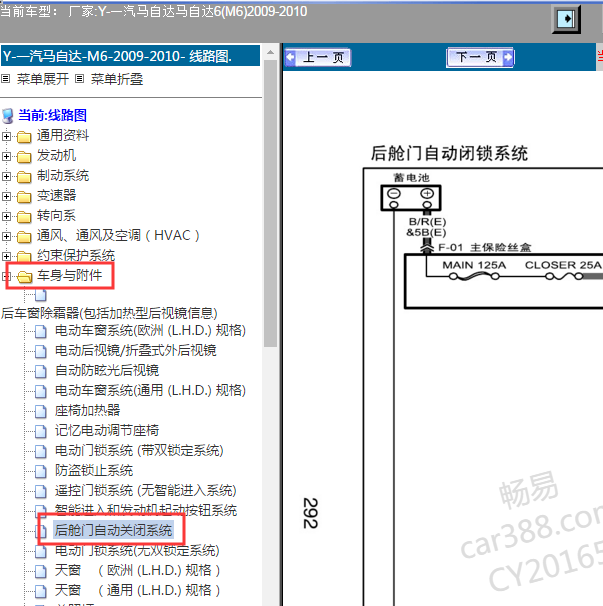Expand the 约束保护系统 folder
Viewport: 603px width, 606px height.
pos(6,256)
